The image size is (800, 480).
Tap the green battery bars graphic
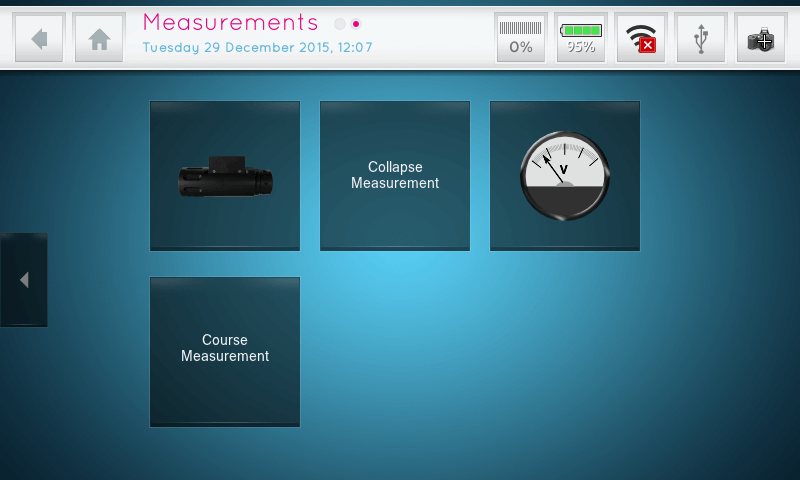tap(581, 30)
